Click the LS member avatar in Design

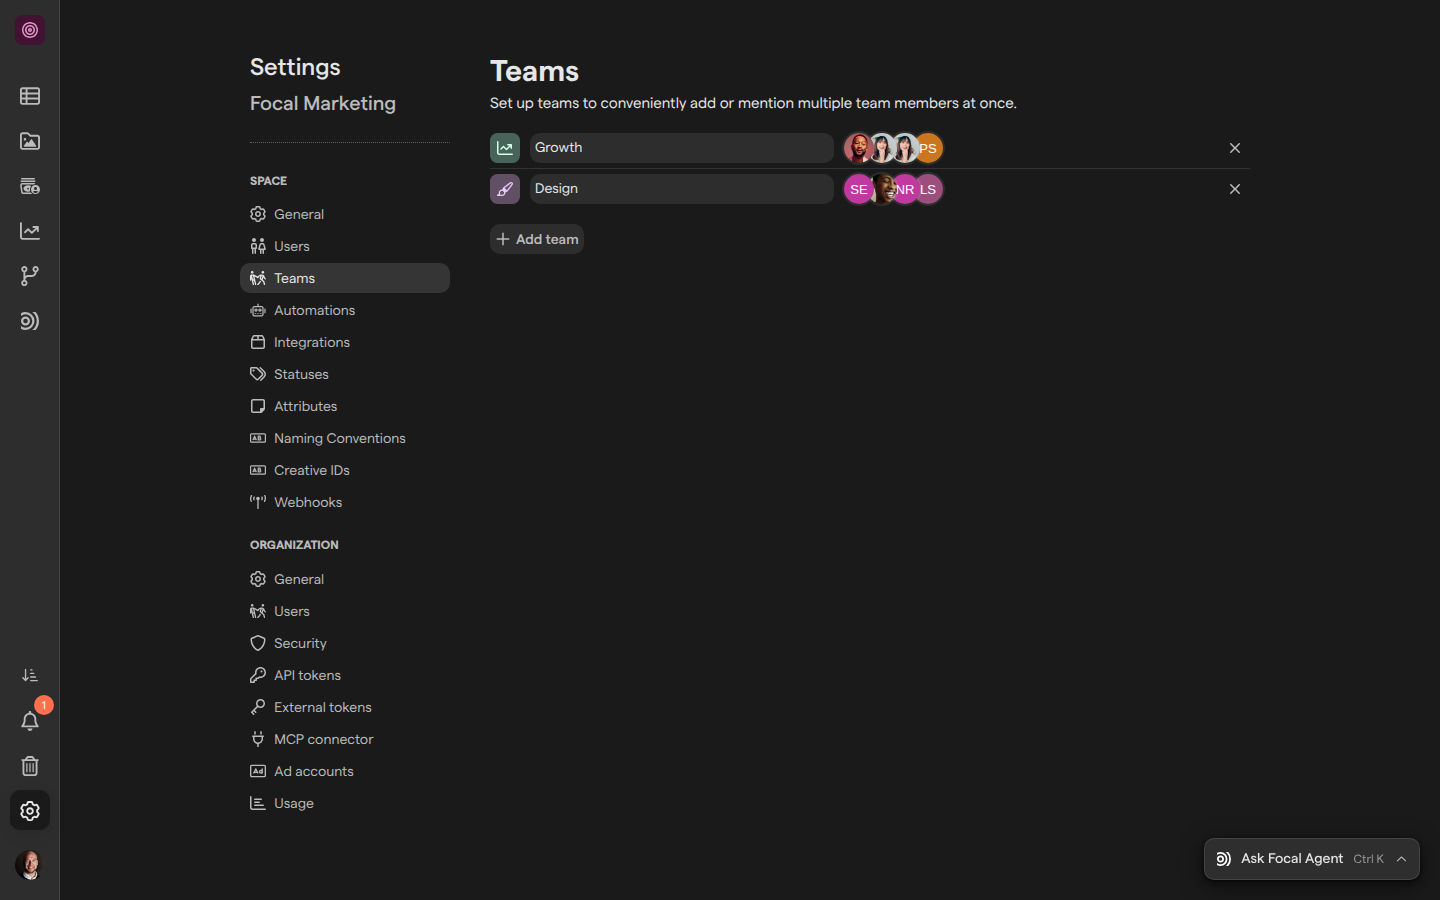click(x=929, y=189)
